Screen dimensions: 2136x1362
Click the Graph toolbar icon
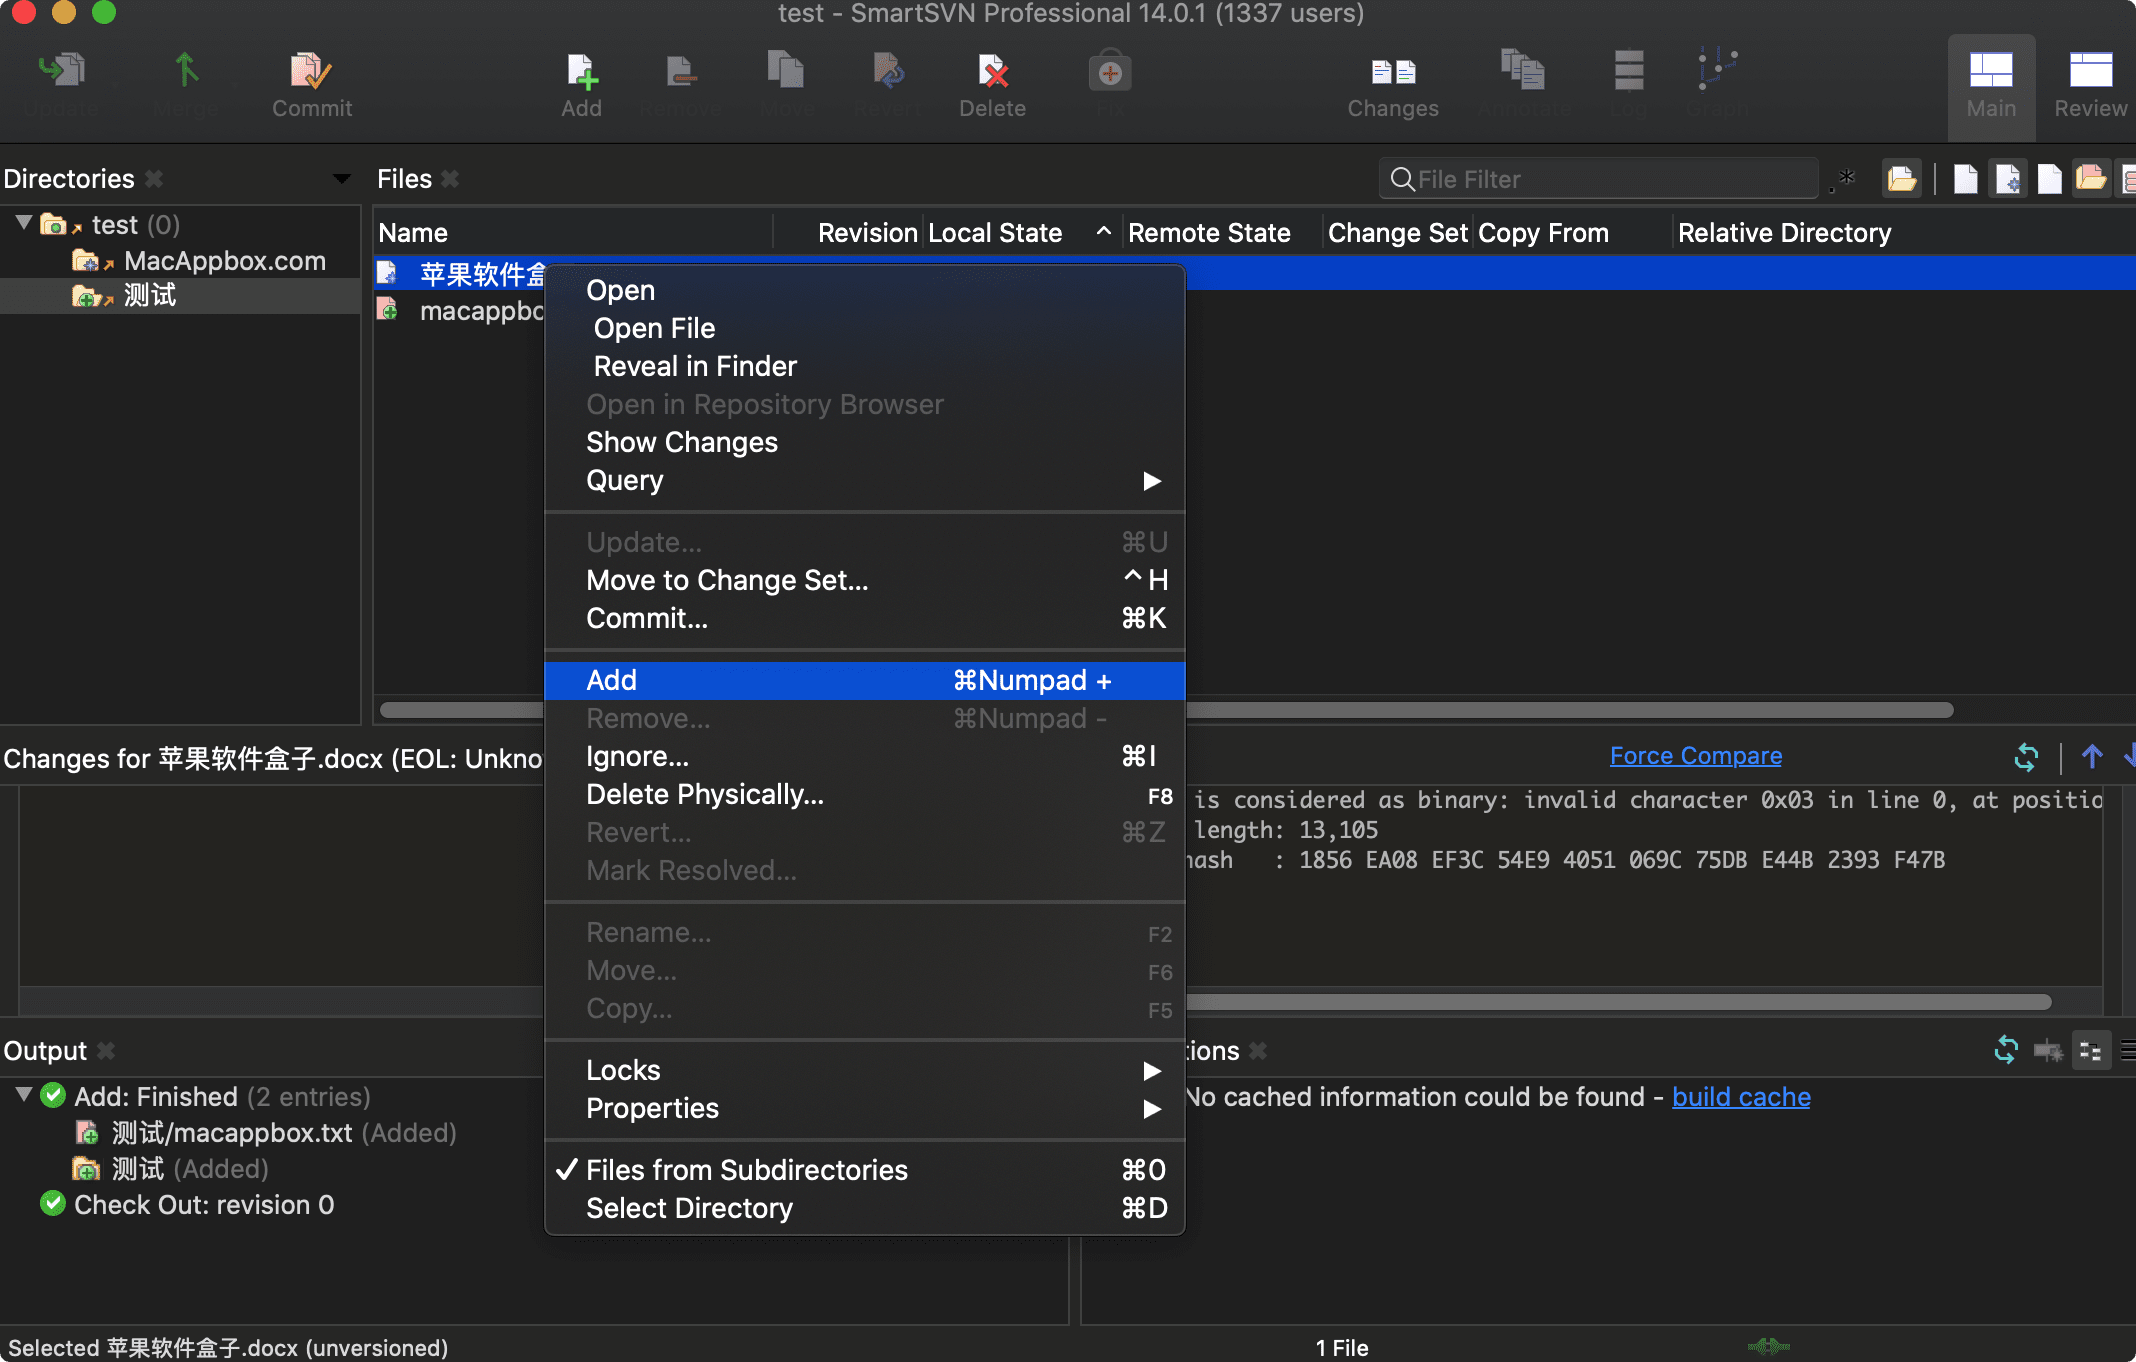(1717, 85)
